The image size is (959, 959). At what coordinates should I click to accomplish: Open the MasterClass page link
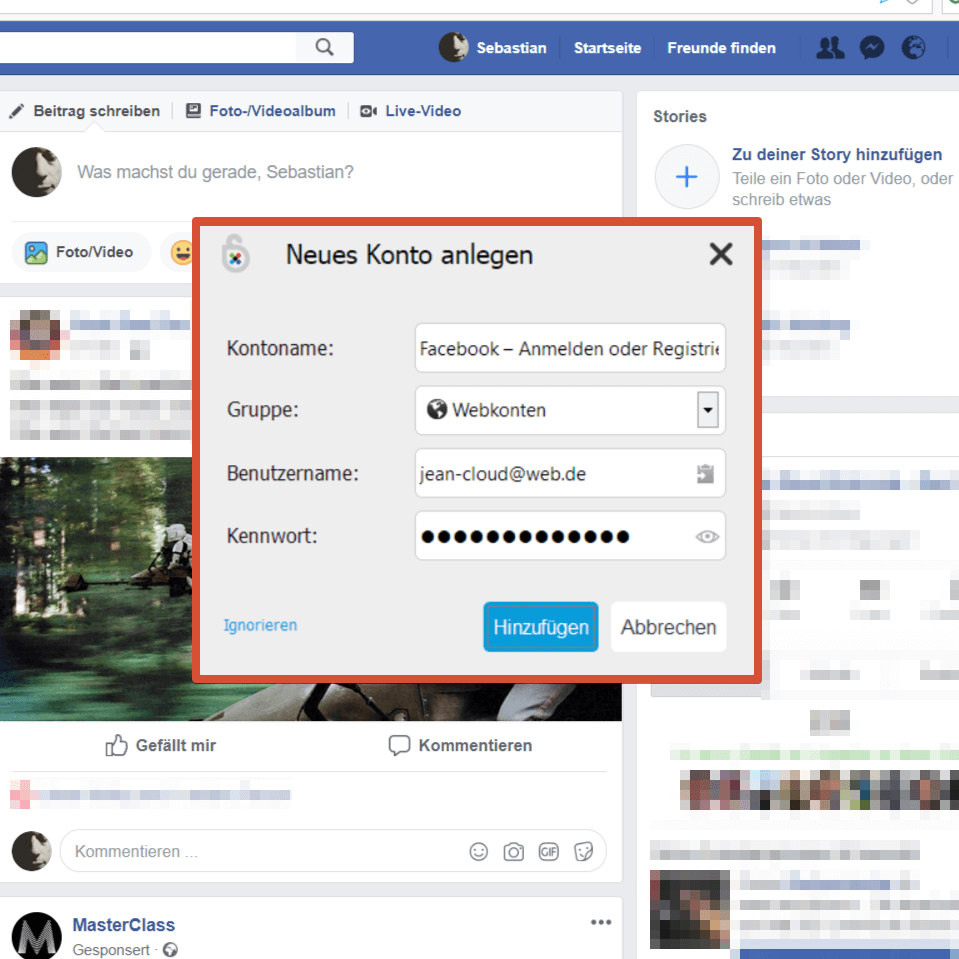click(124, 924)
